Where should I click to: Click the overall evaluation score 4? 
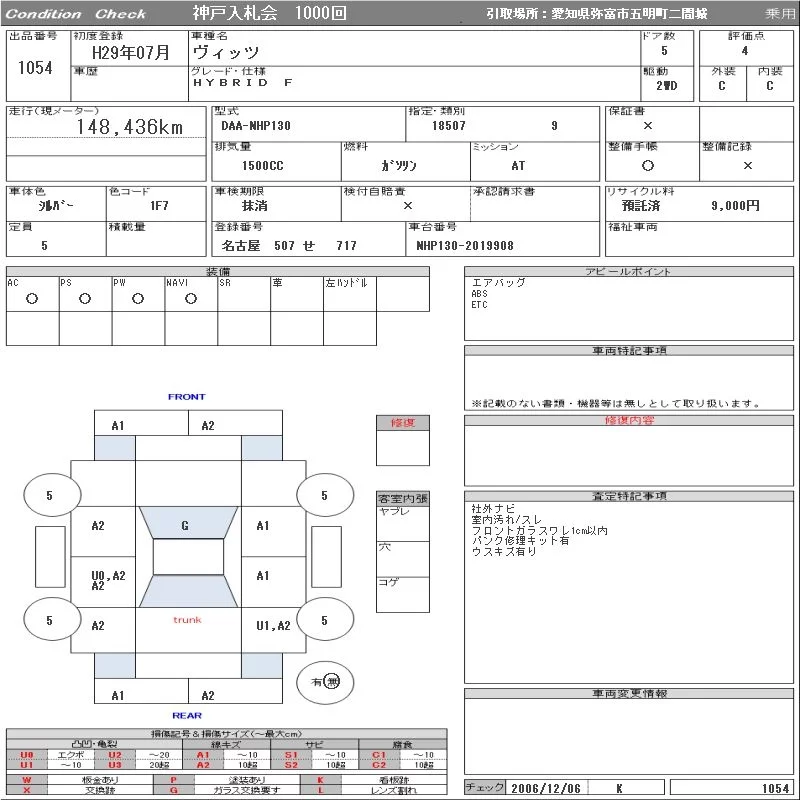tap(745, 51)
